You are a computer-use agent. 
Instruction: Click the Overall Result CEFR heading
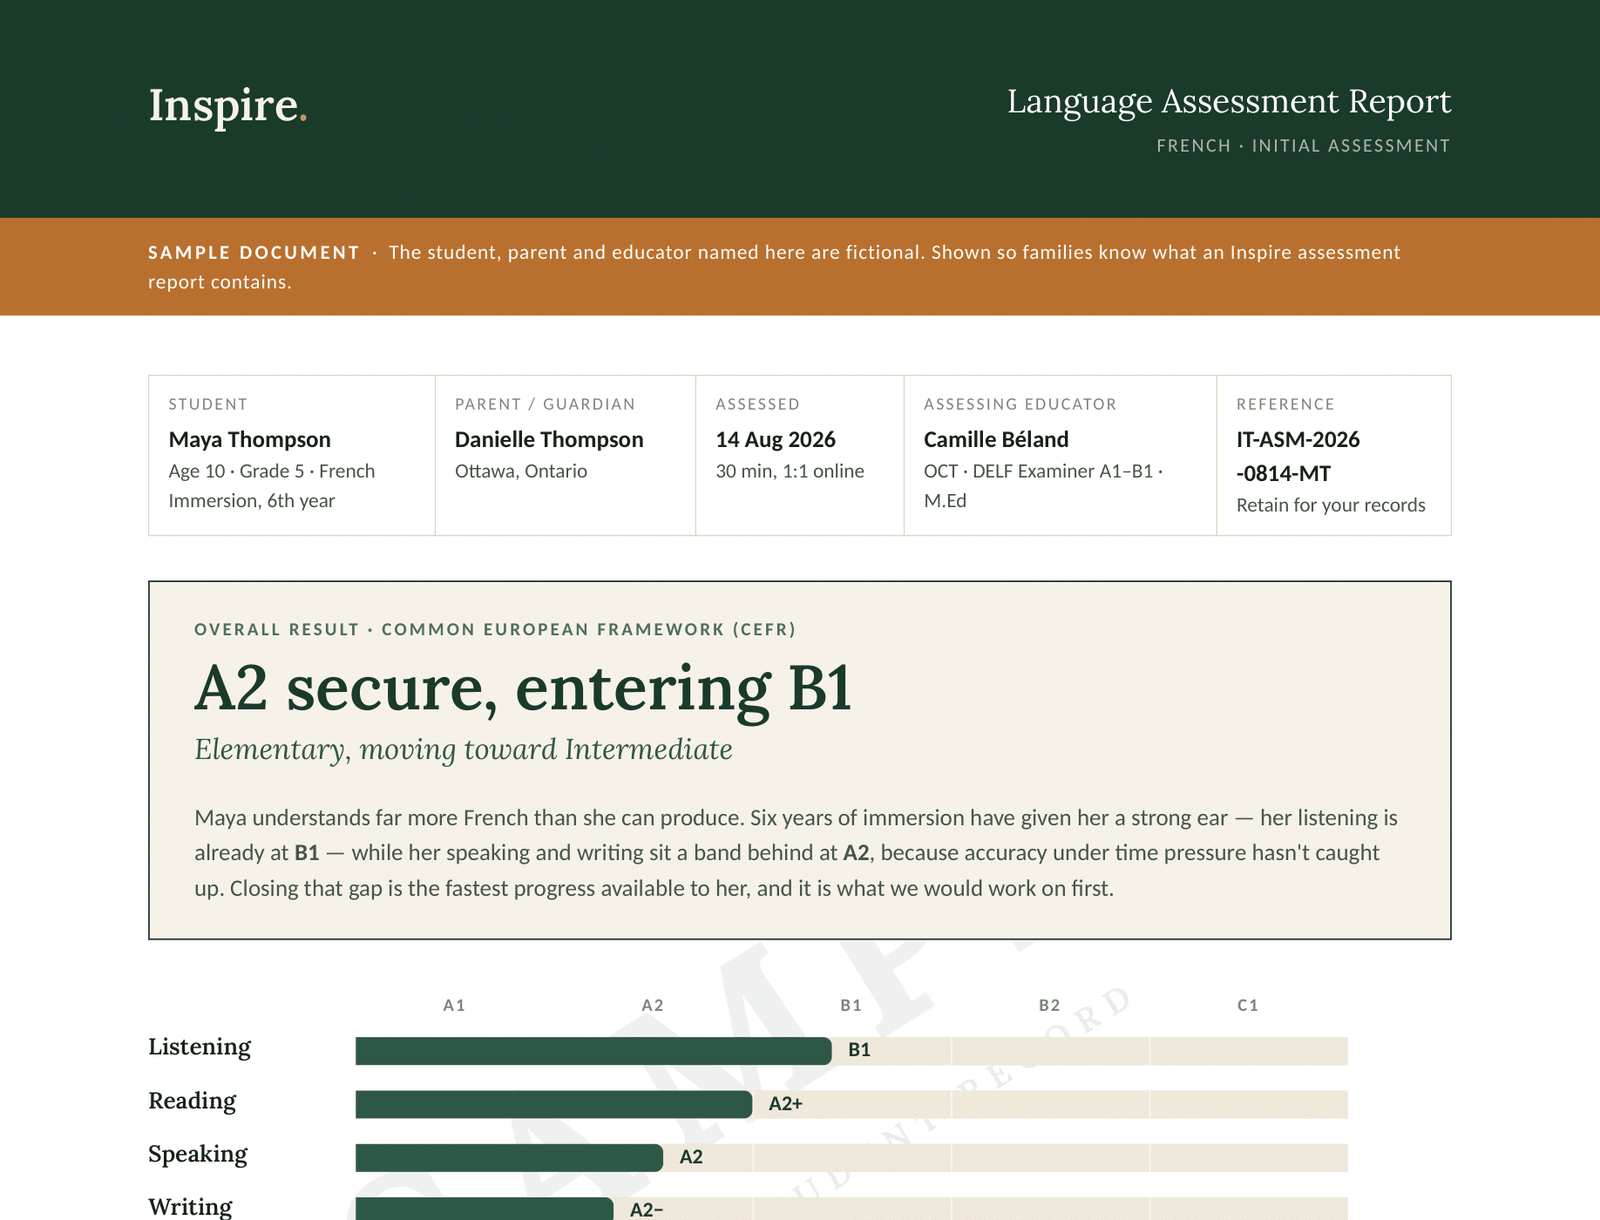pyautogui.click(x=495, y=630)
